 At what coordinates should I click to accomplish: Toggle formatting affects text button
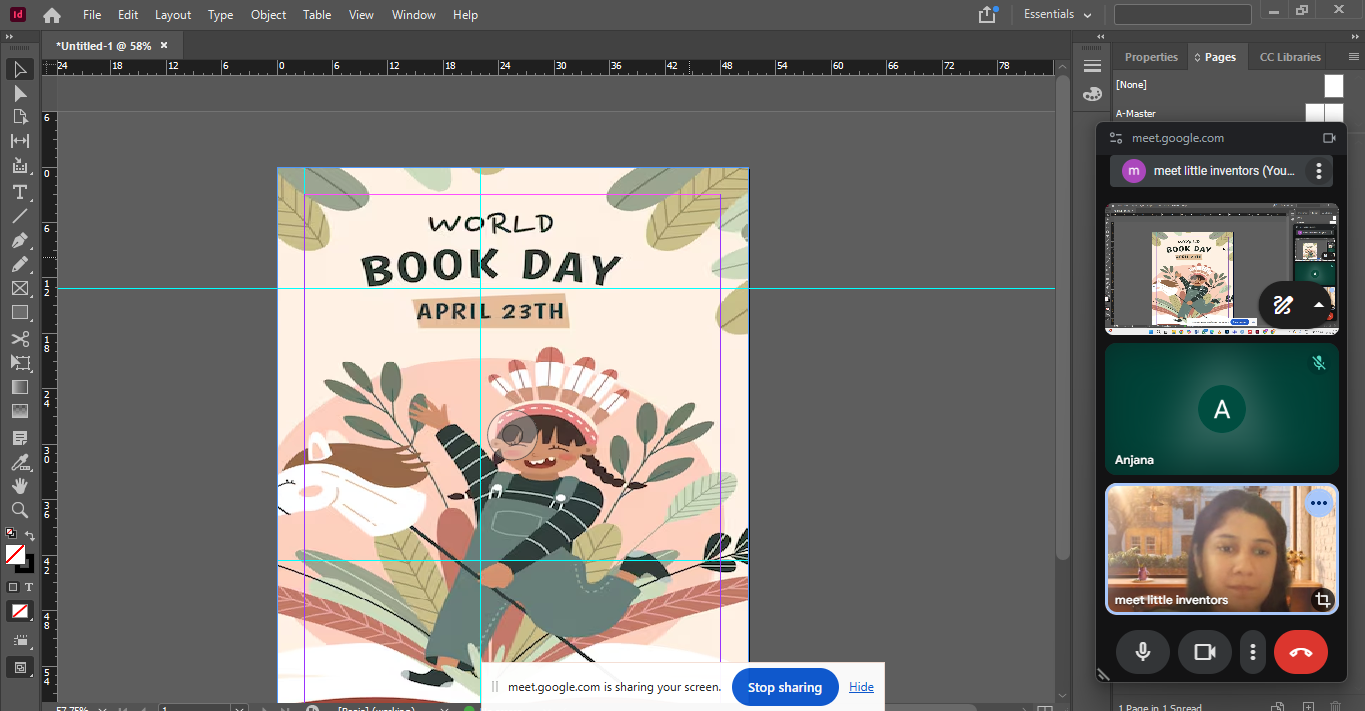29,587
